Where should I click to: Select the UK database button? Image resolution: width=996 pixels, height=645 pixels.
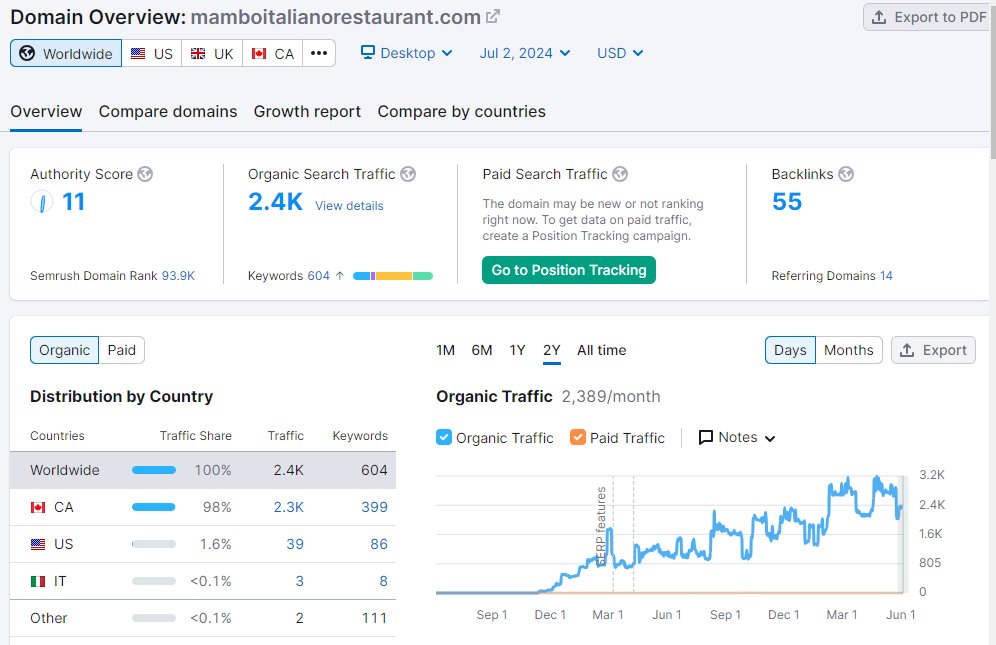212,53
